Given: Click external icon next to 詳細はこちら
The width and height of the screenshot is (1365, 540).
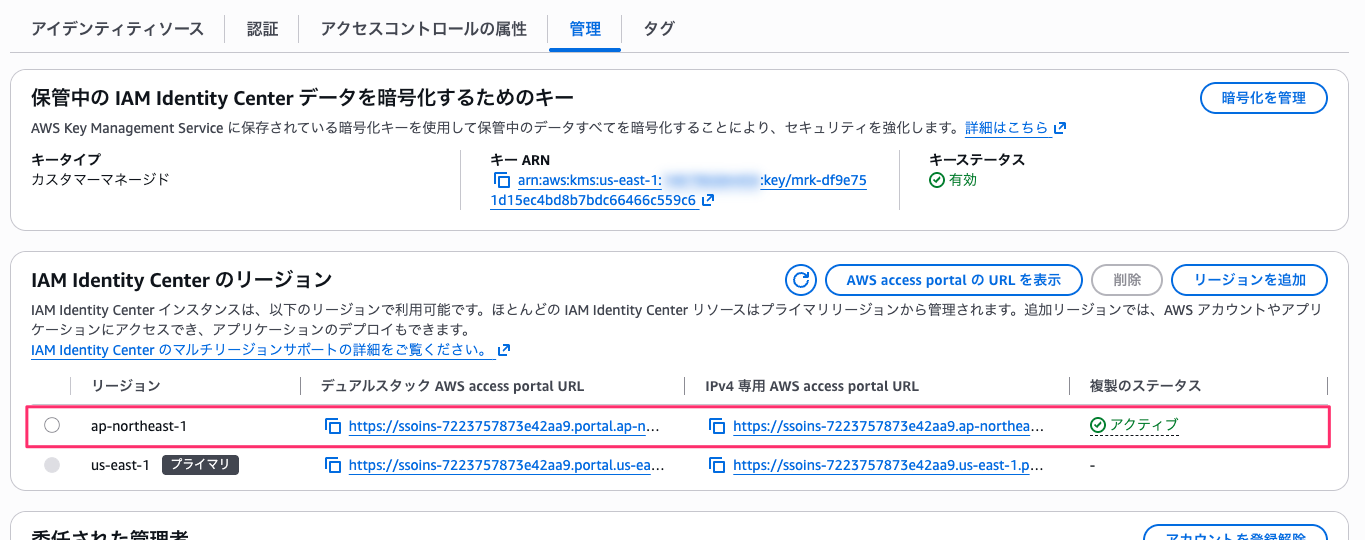Looking at the screenshot, I should 1060,128.
